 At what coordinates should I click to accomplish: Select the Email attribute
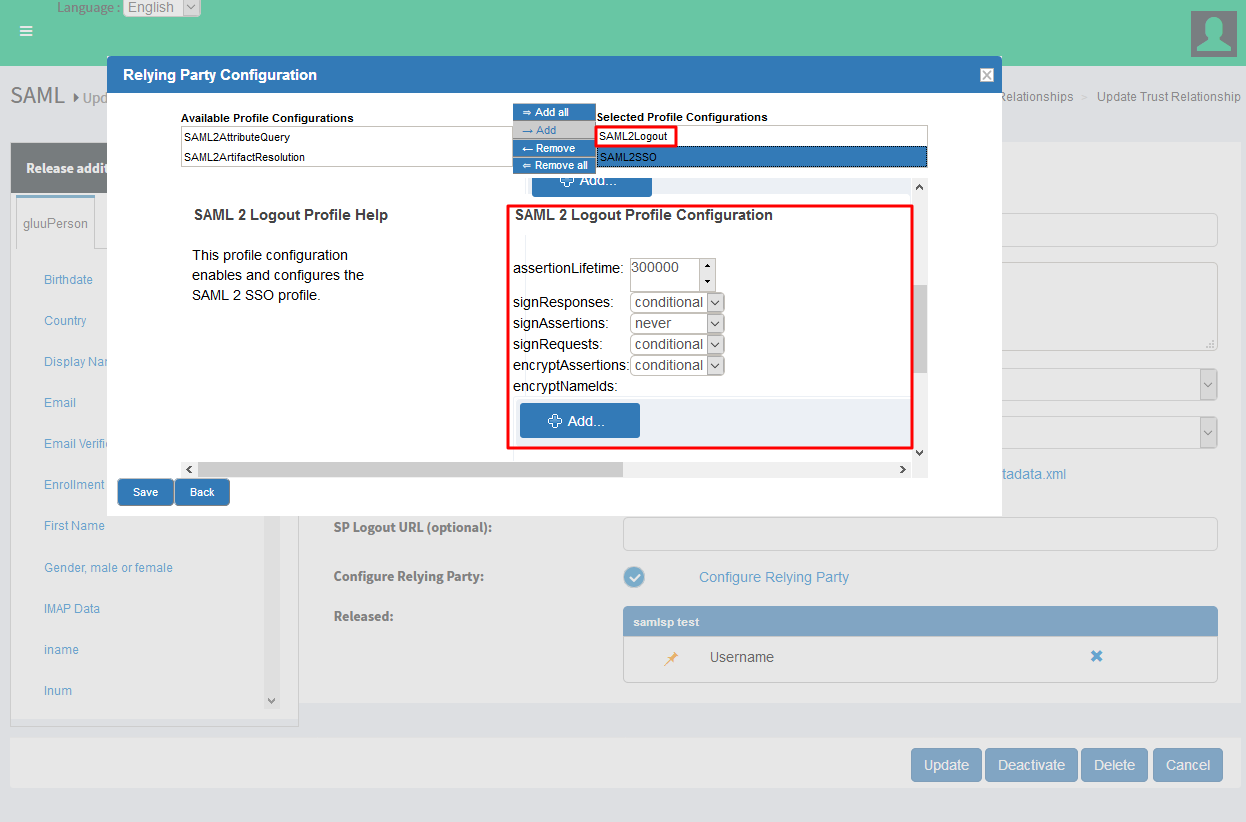(60, 403)
